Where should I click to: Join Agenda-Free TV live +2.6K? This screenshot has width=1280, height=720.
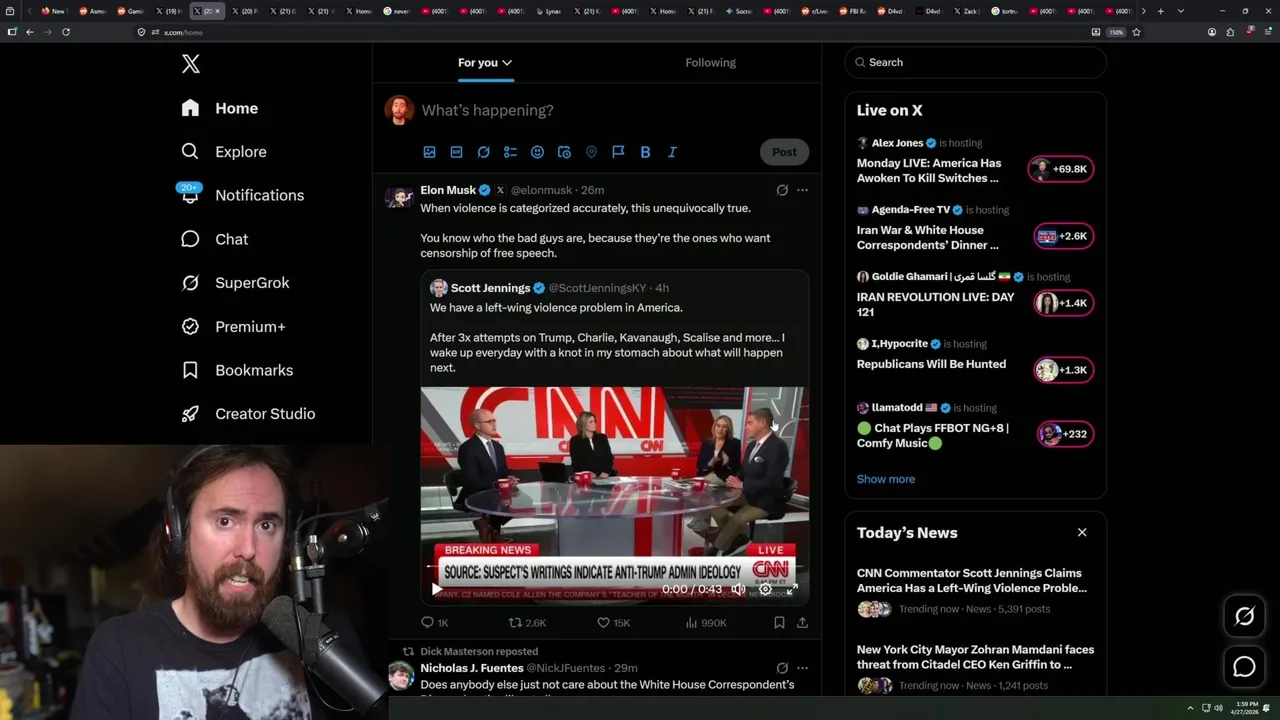click(x=1063, y=236)
